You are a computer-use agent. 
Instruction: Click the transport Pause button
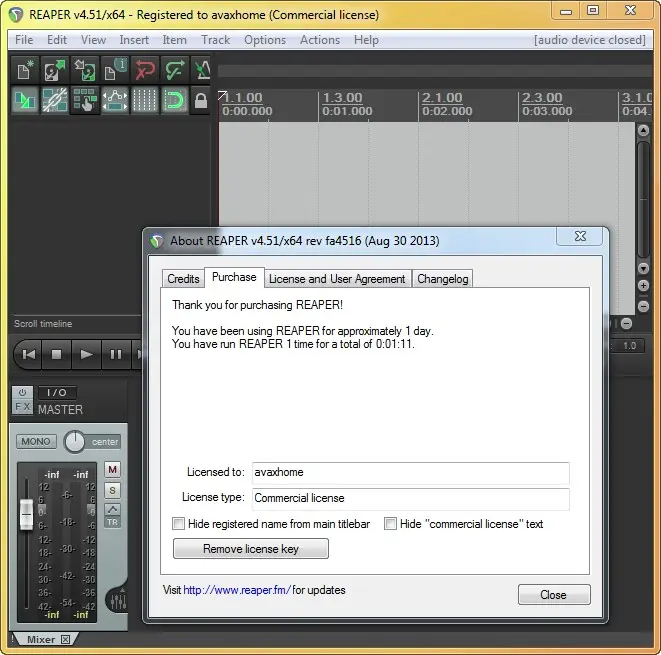[x=116, y=354]
